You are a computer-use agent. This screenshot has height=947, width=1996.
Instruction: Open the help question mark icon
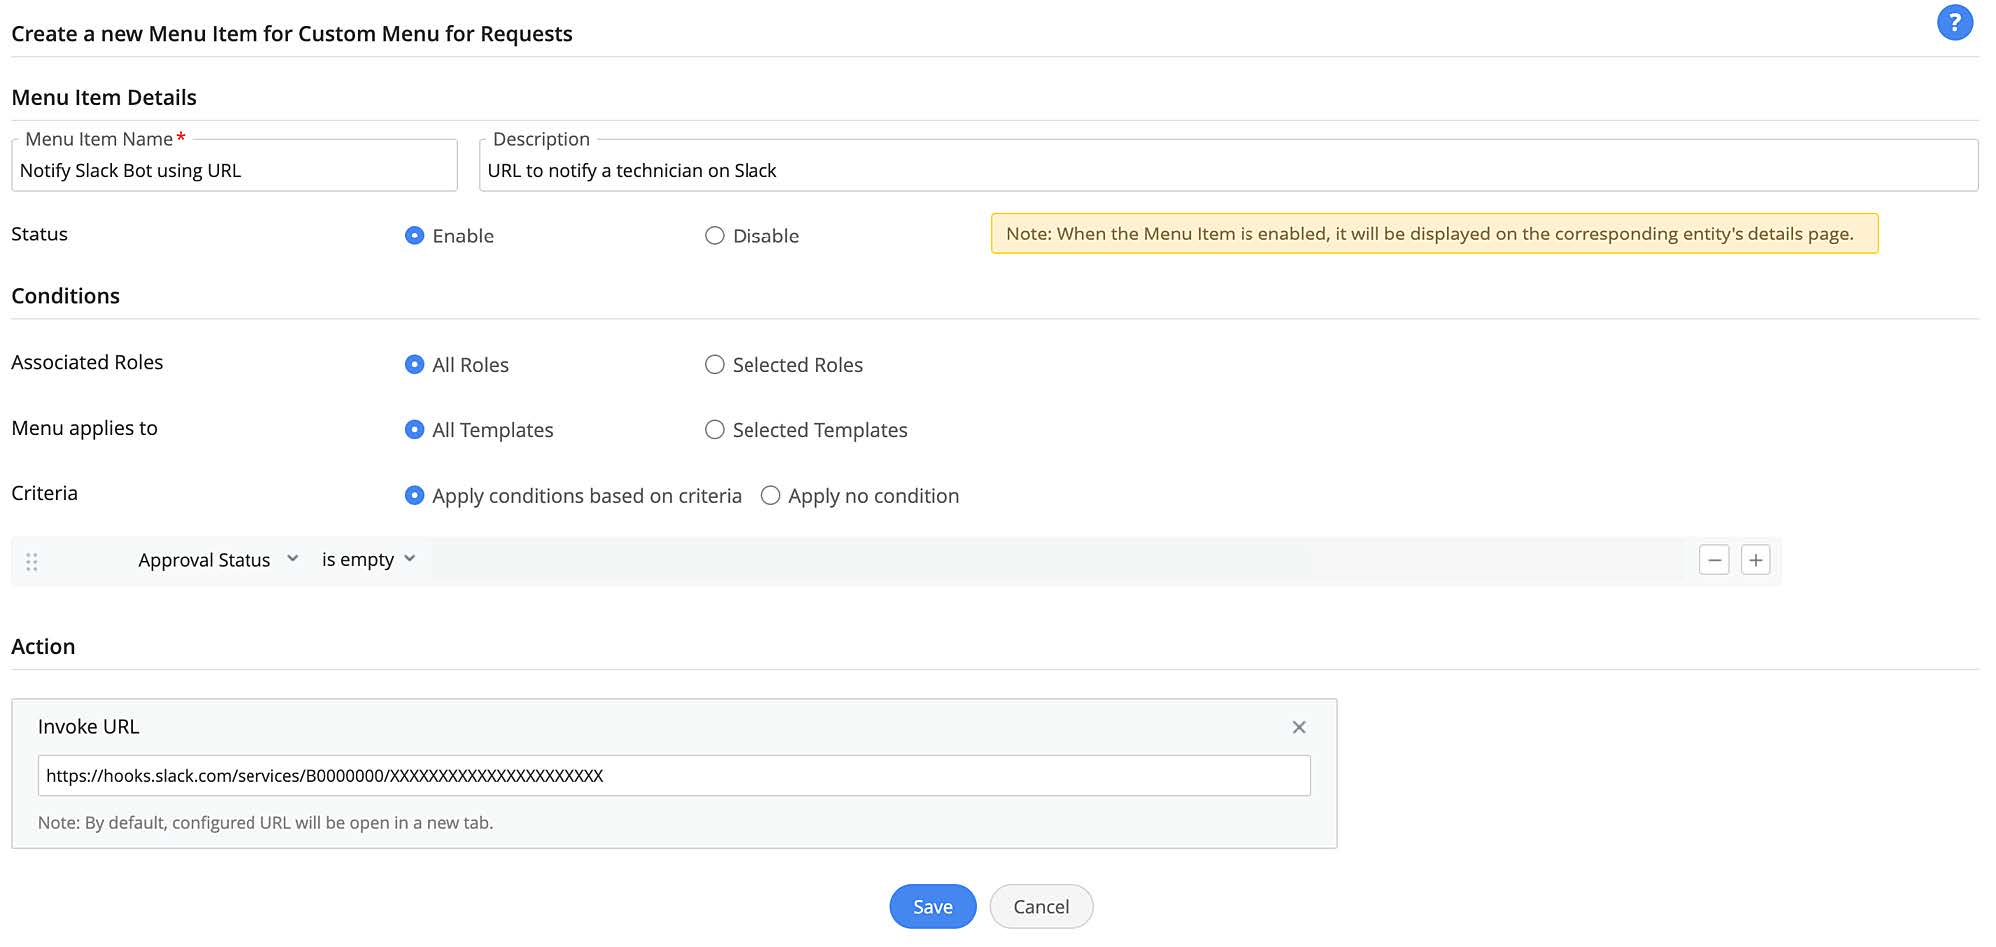click(1954, 22)
